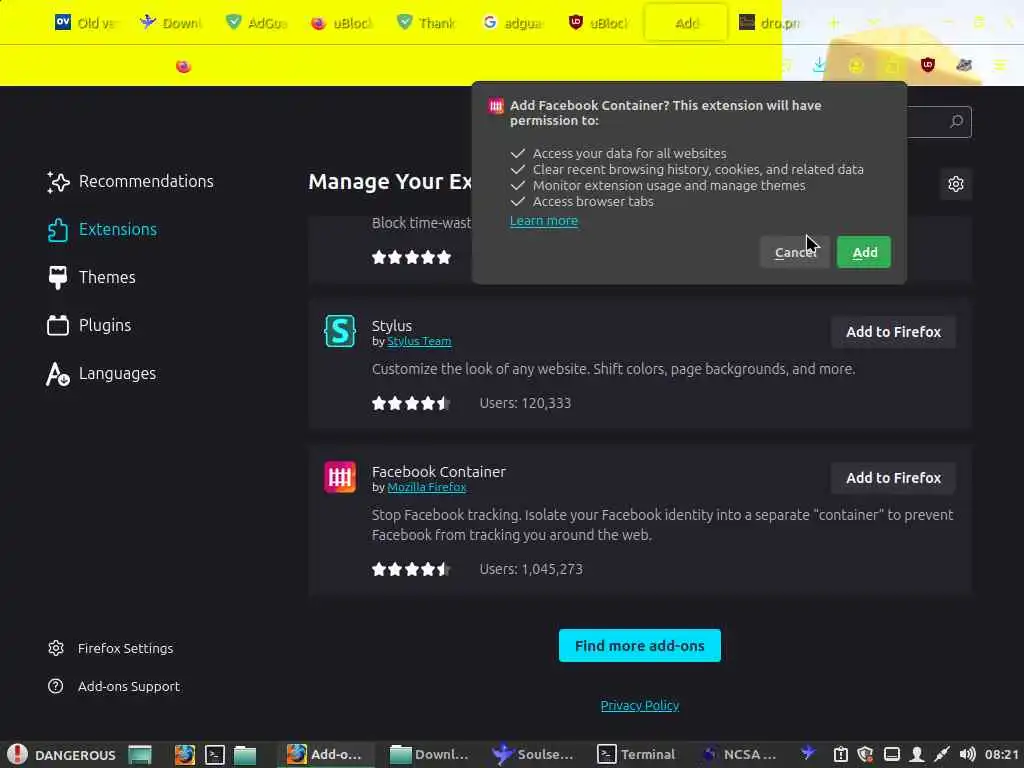Click the Facebook Container icon in the list

point(340,477)
